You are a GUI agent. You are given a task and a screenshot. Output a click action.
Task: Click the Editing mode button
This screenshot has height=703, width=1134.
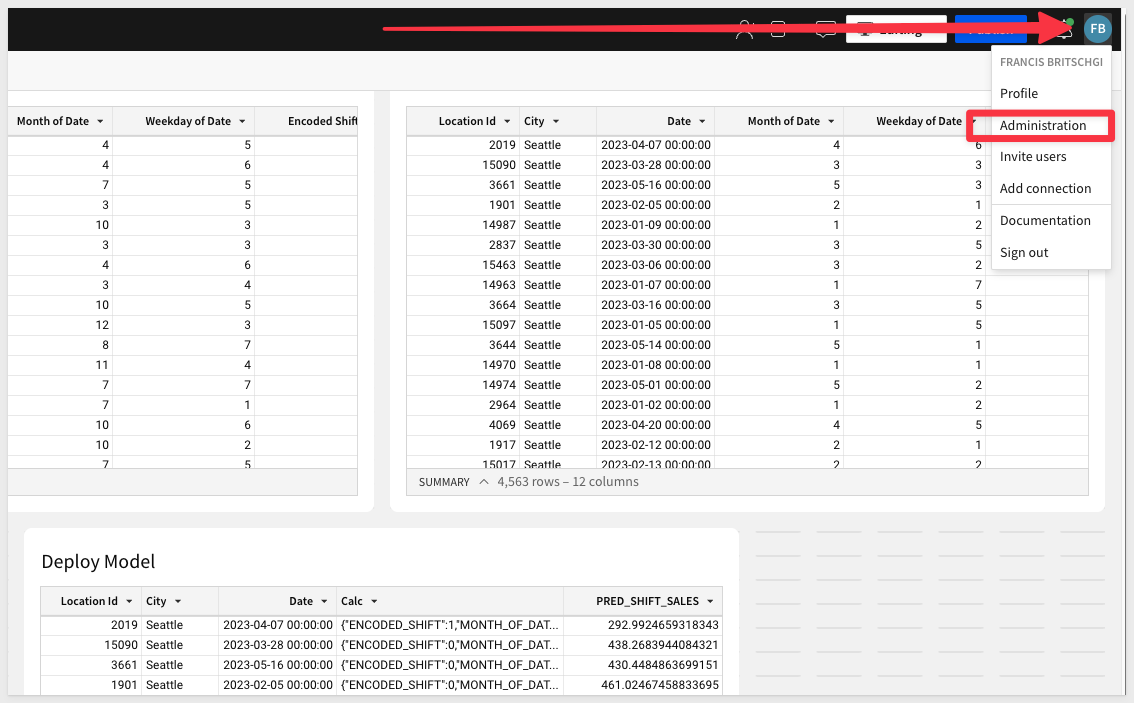(896, 30)
